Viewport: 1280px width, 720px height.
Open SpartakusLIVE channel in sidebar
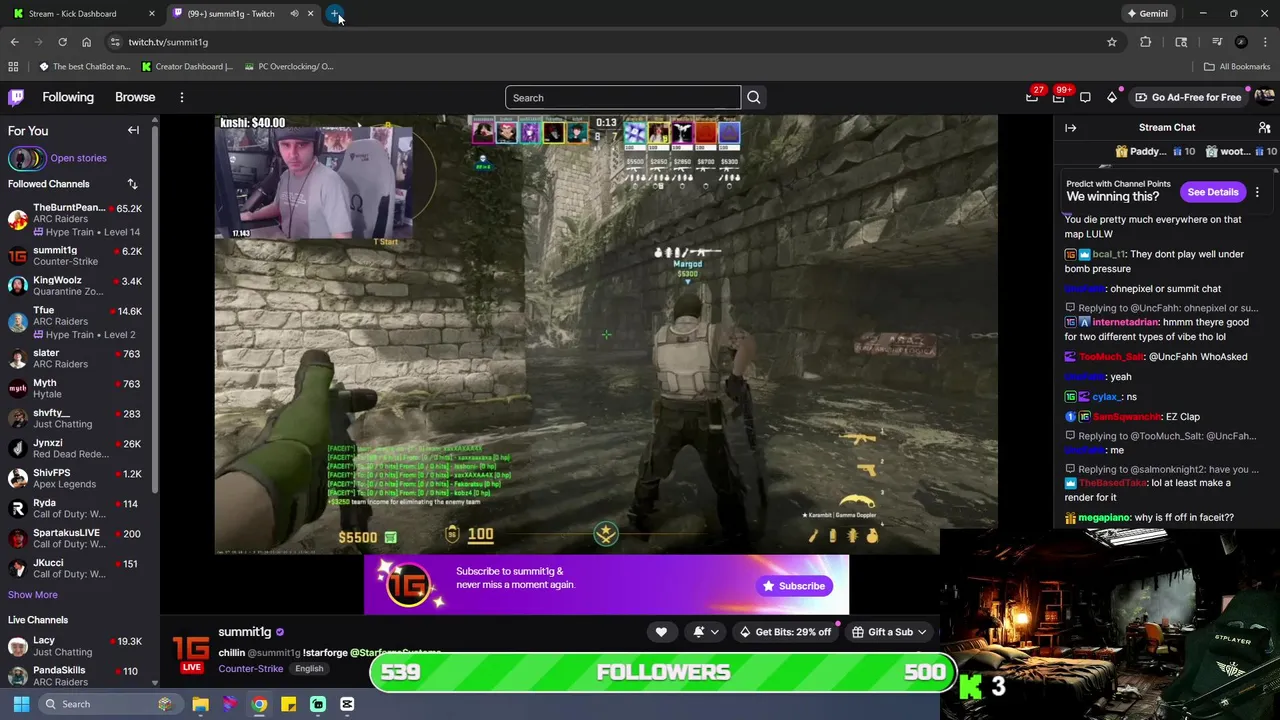76,538
